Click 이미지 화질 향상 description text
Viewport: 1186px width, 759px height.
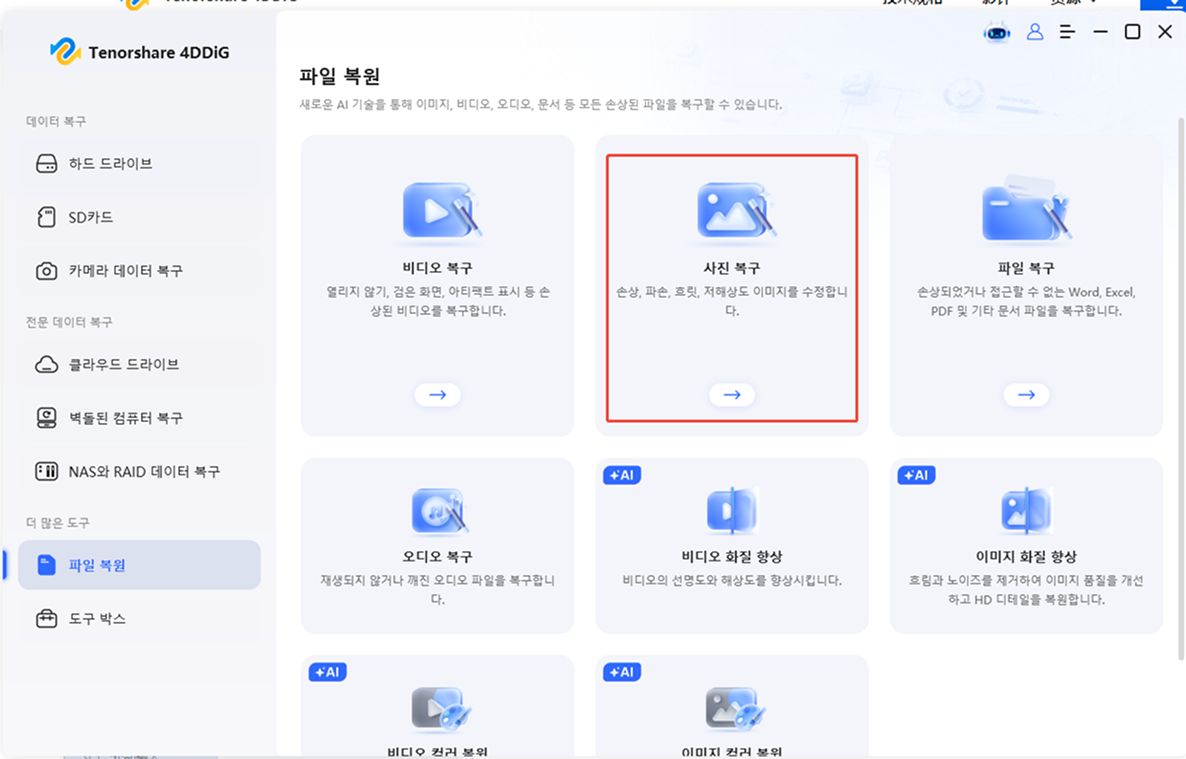pos(1026,589)
